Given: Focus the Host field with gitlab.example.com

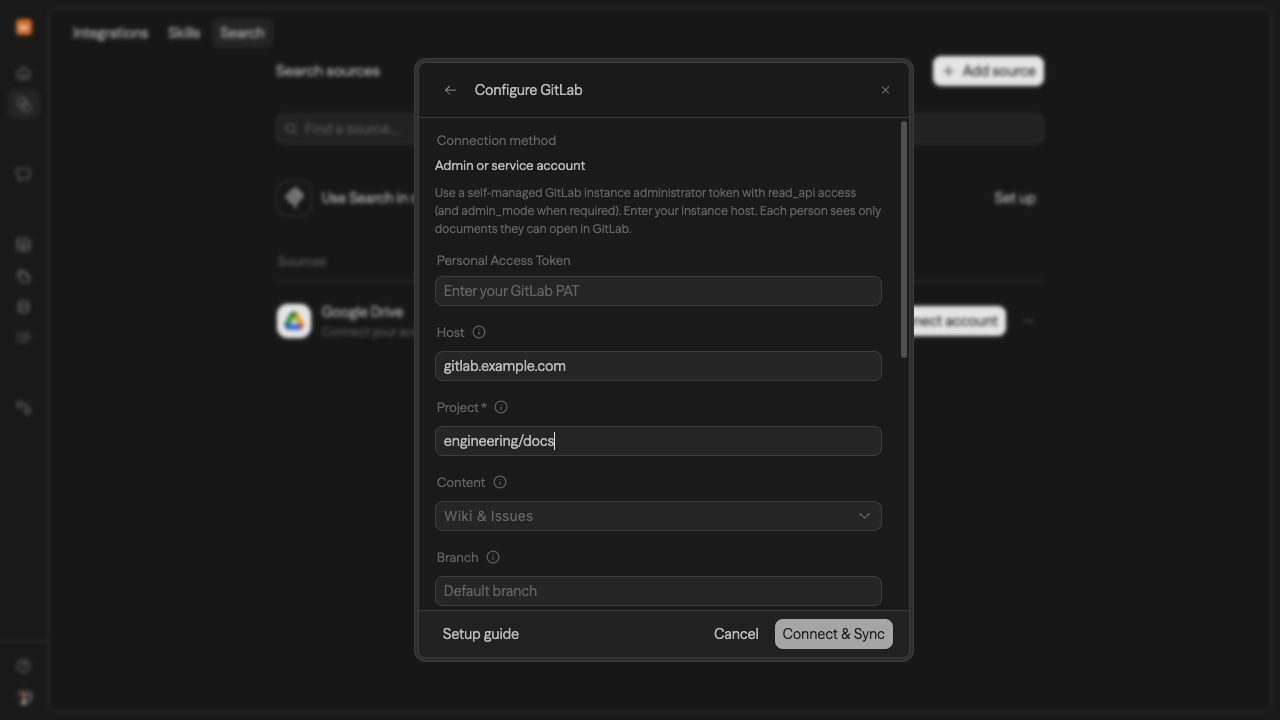Looking at the screenshot, I should tap(658, 366).
